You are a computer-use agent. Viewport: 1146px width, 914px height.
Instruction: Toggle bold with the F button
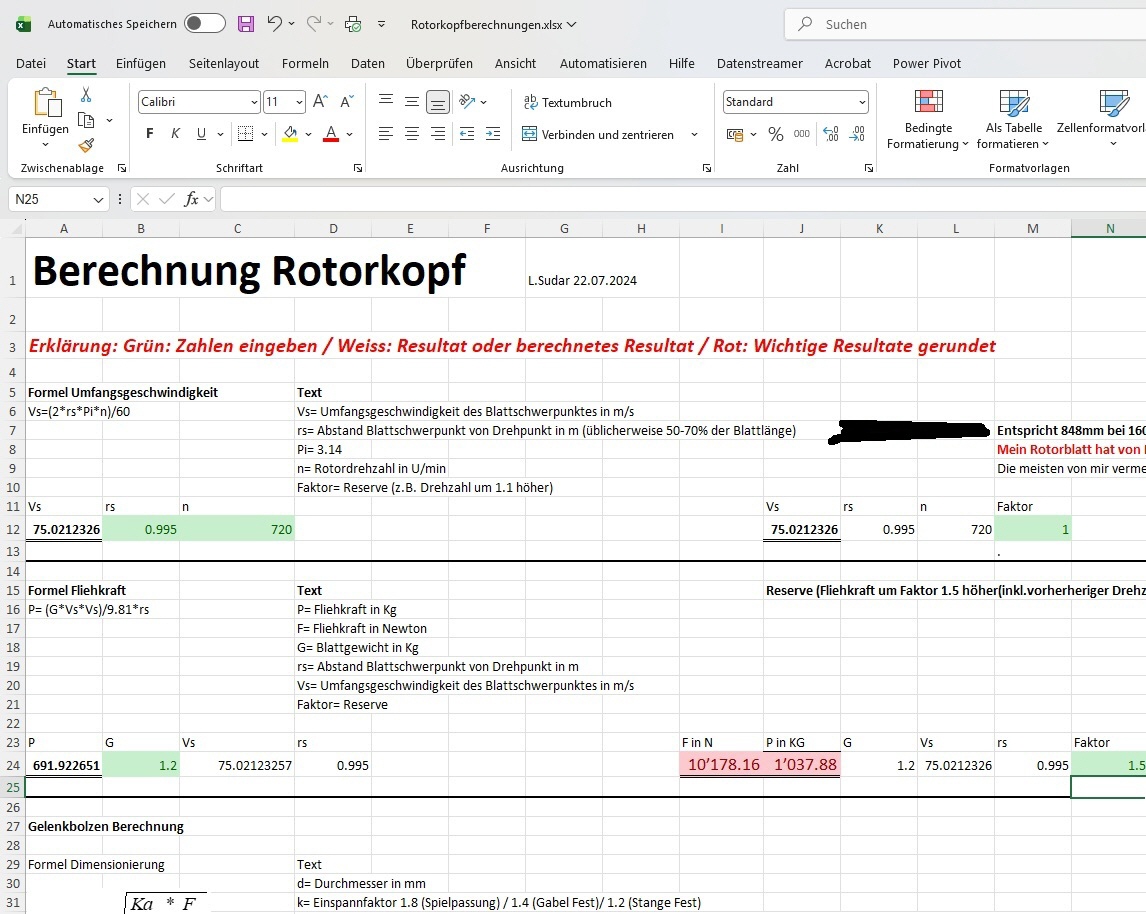coord(150,134)
